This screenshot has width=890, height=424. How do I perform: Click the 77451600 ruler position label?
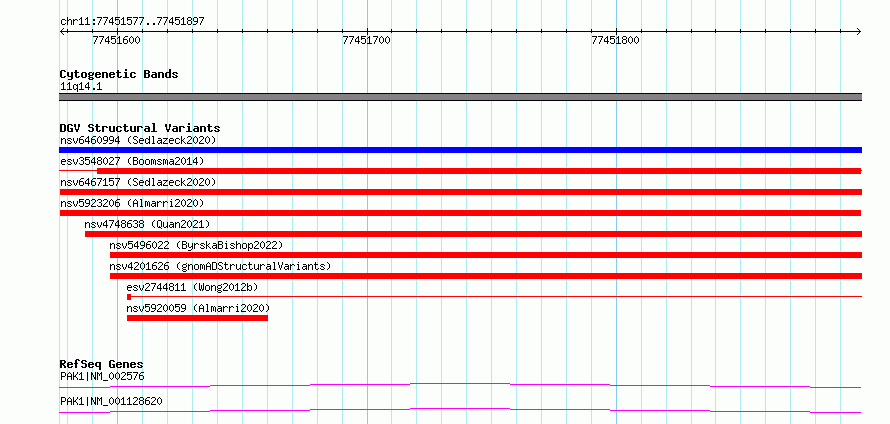(116, 40)
